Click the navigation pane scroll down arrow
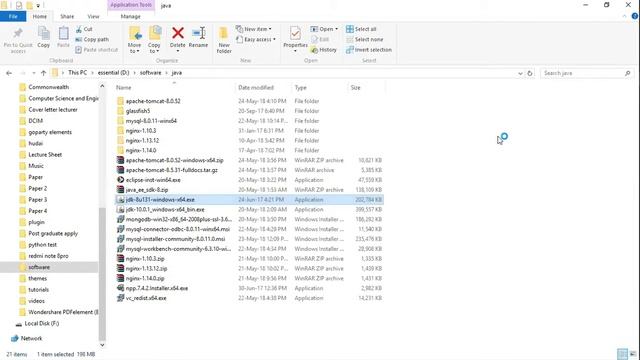Image resolution: width=640 pixels, height=360 pixels. (102, 345)
